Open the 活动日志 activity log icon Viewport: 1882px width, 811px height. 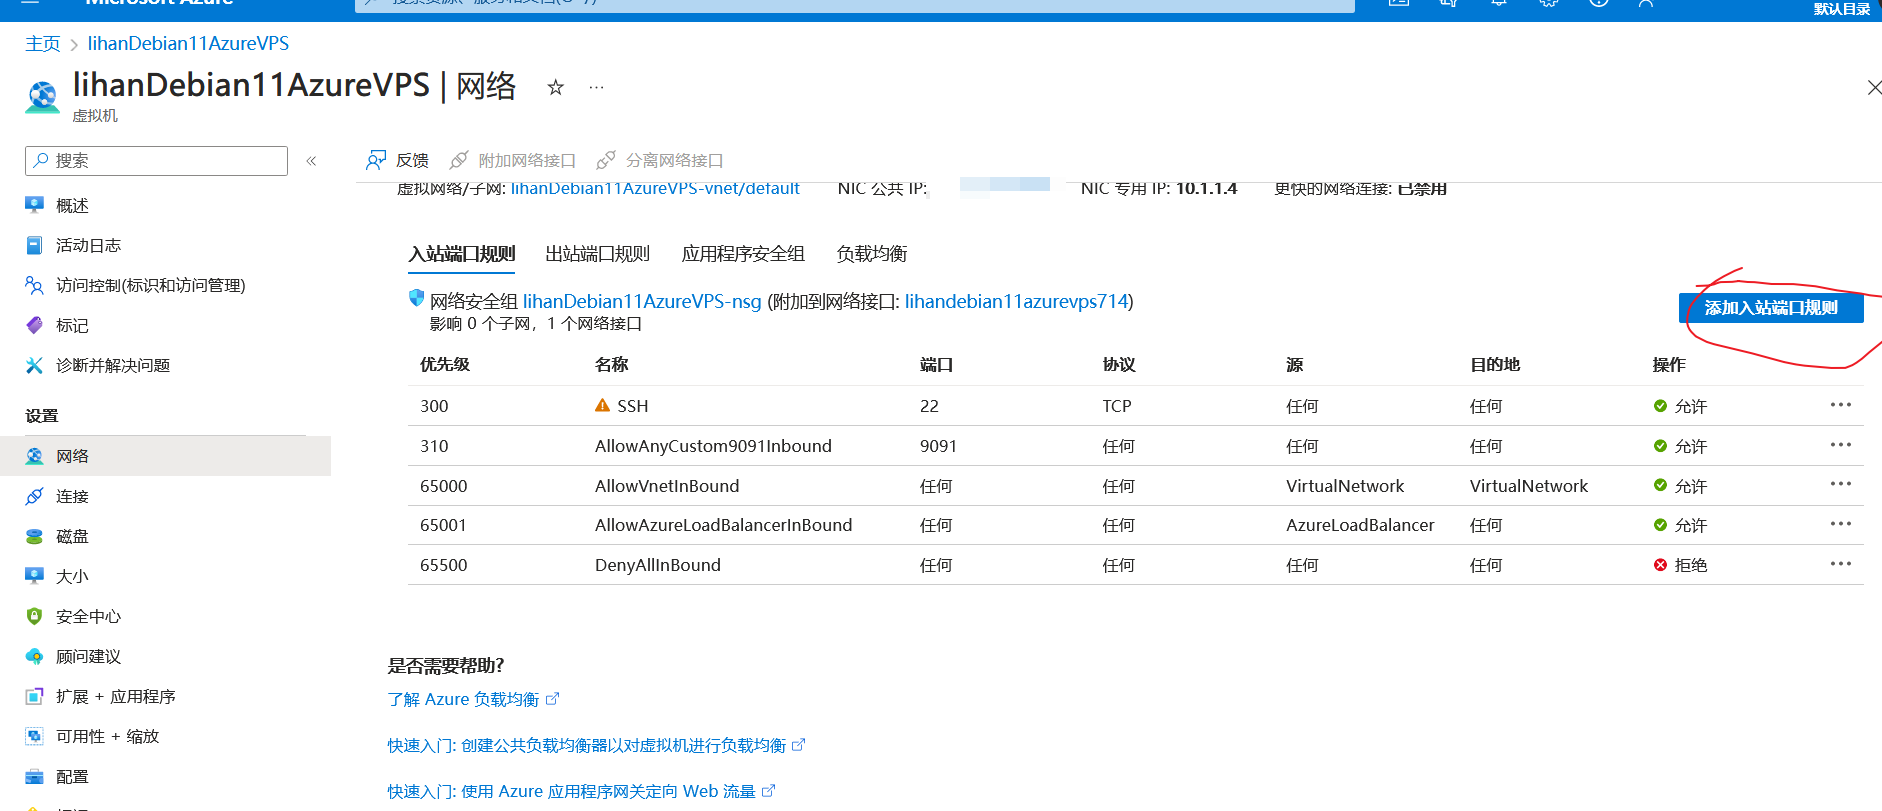[x=34, y=245]
